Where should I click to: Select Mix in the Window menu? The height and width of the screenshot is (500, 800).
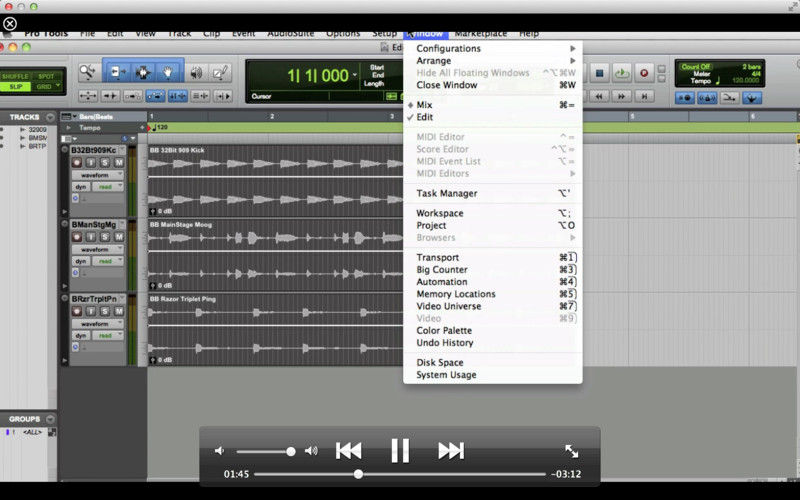(x=493, y=105)
